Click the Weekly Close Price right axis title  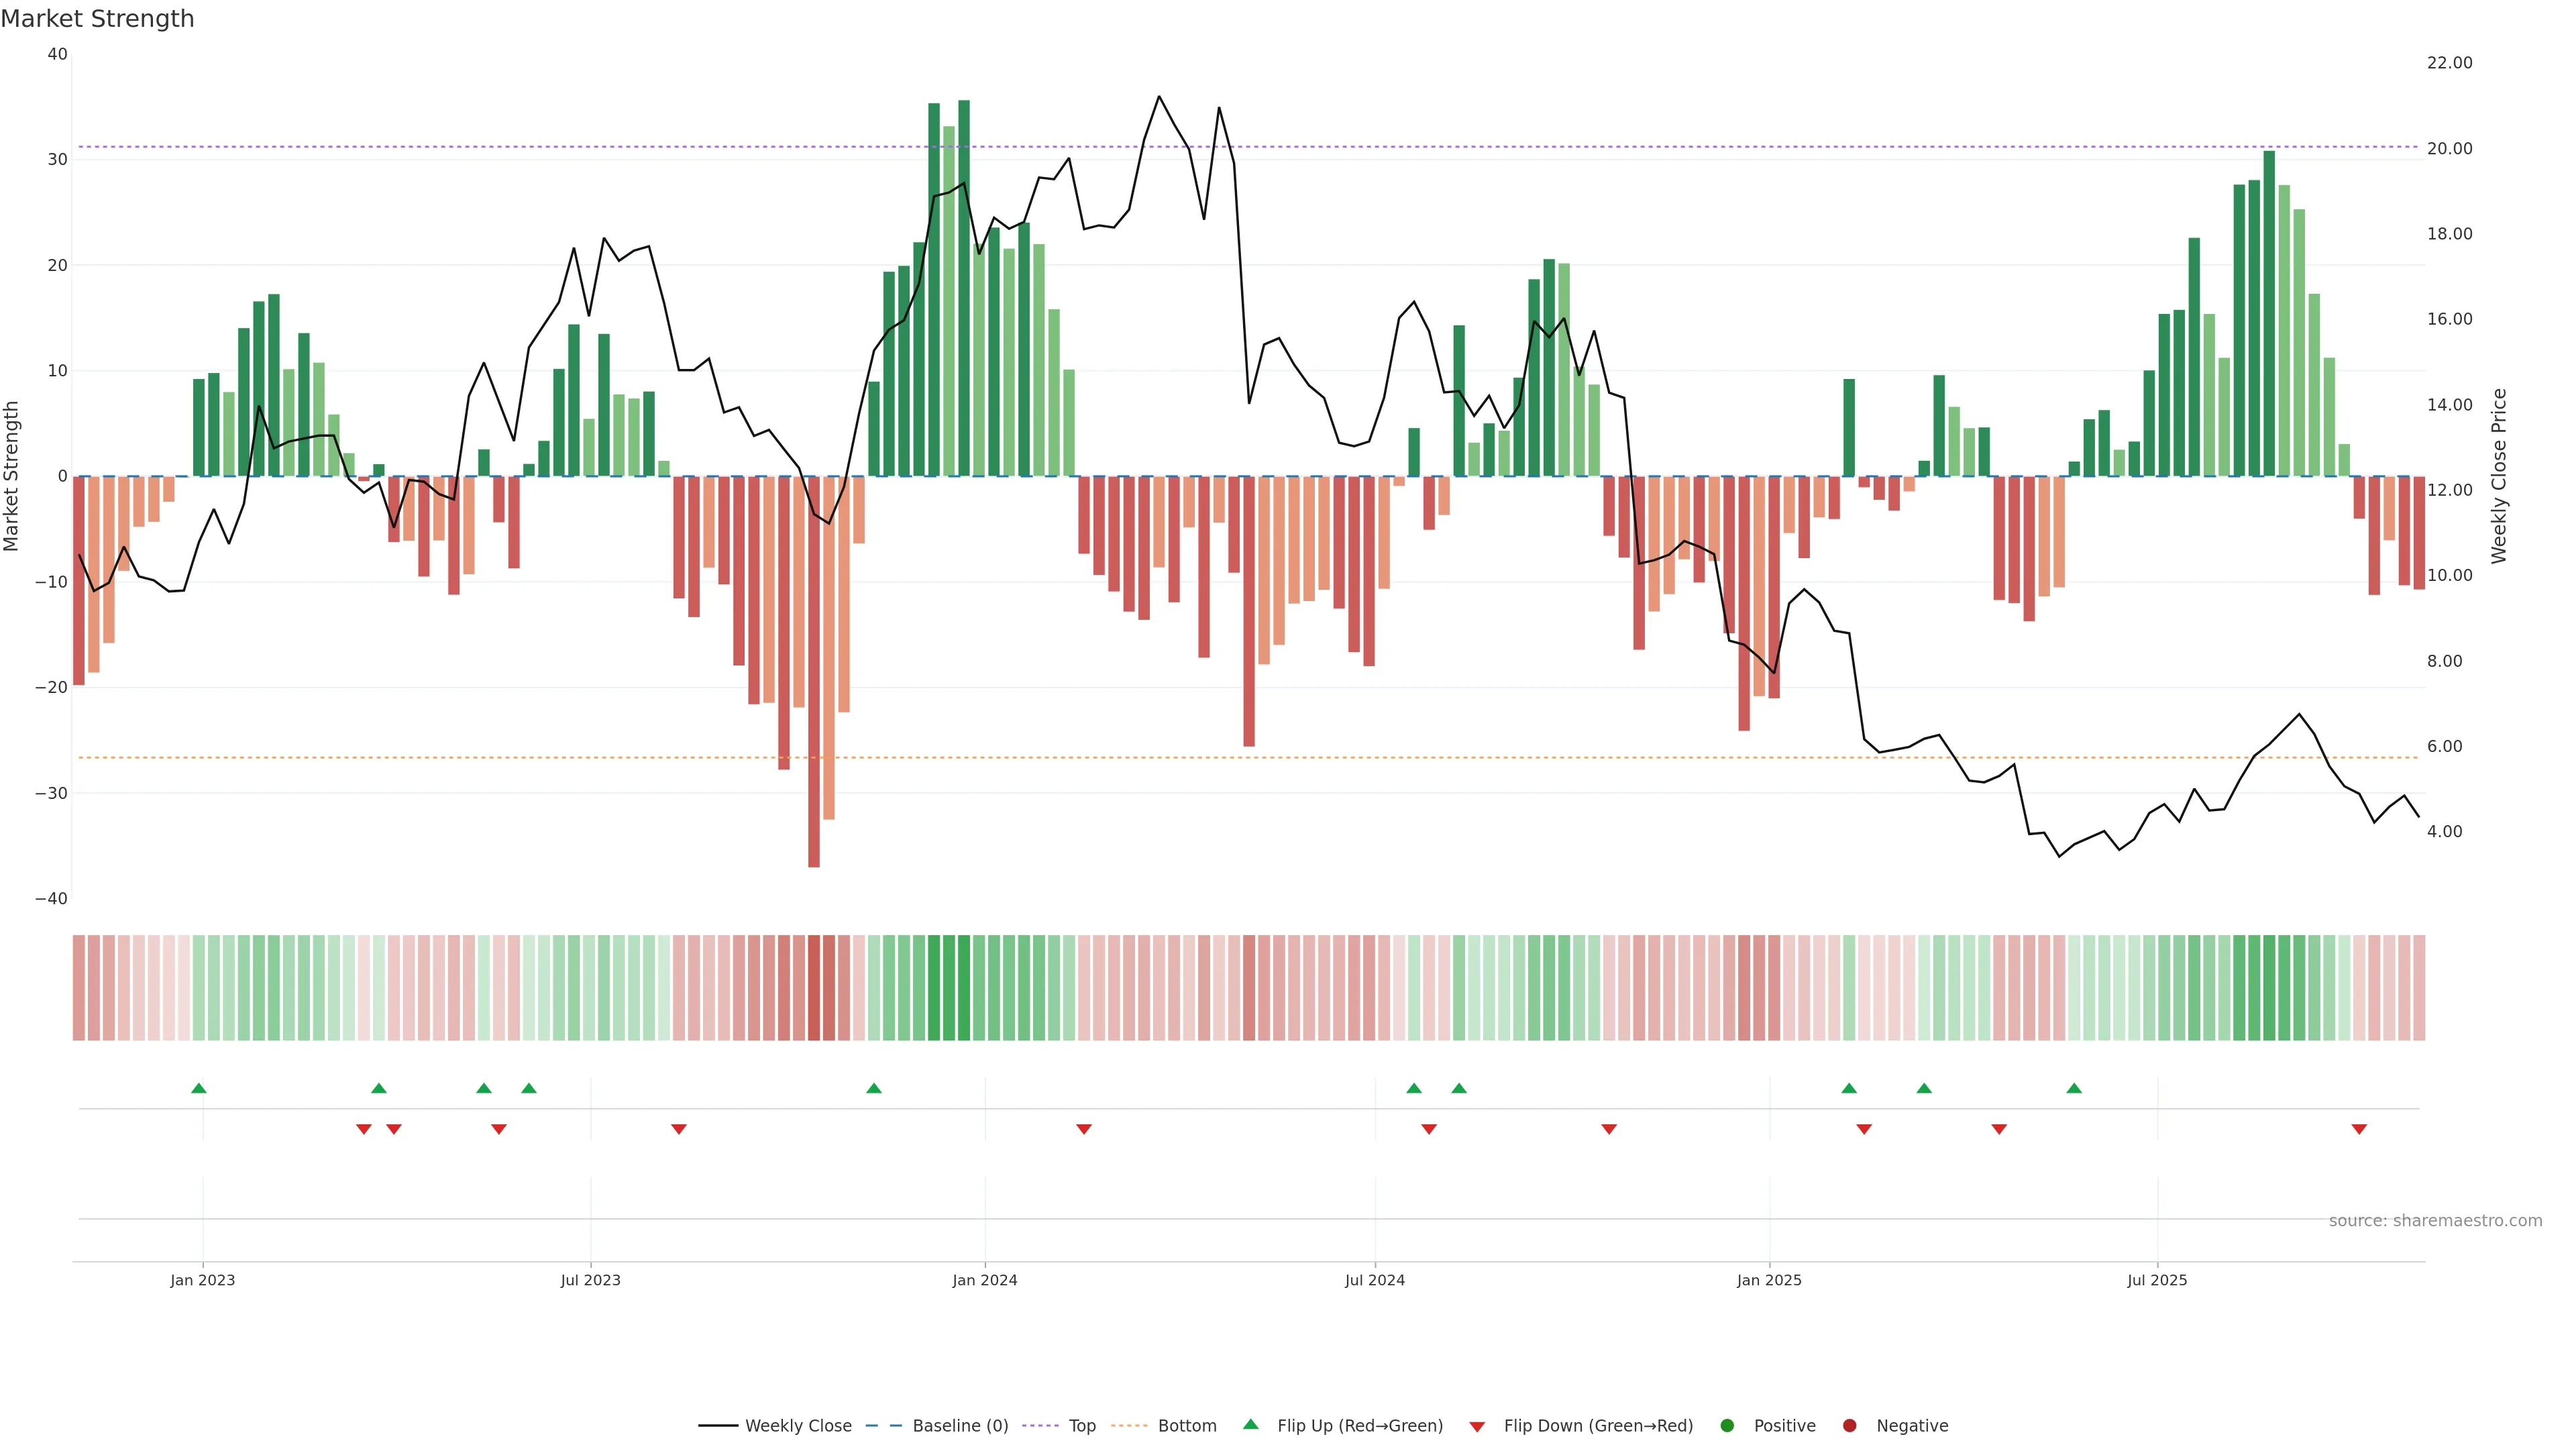pos(2498,476)
